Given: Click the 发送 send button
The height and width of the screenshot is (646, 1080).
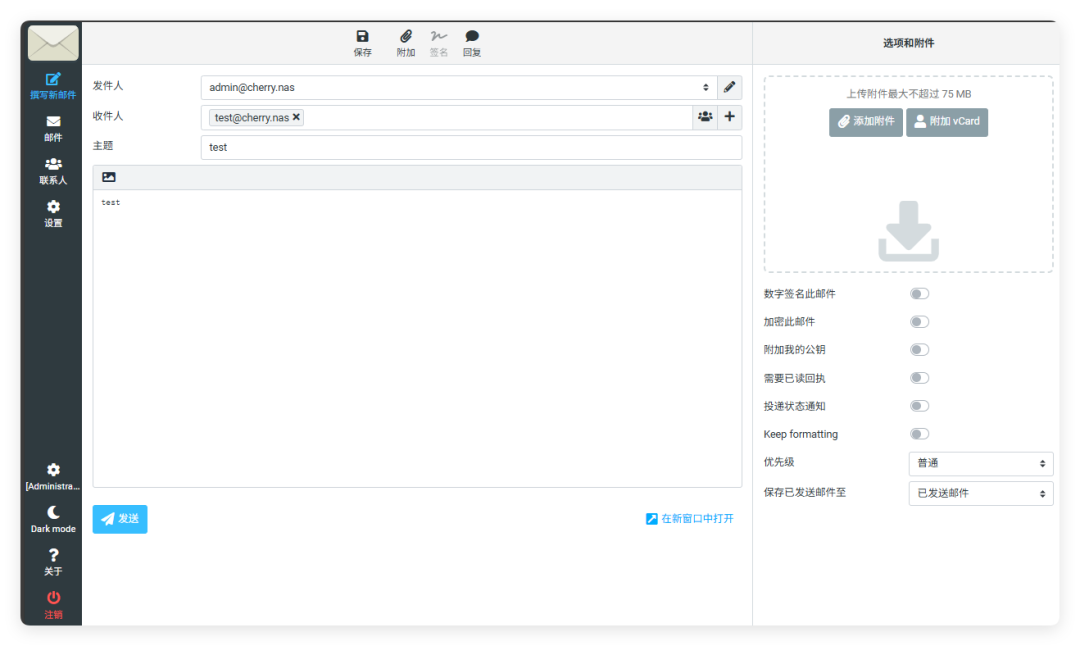Looking at the screenshot, I should point(120,519).
